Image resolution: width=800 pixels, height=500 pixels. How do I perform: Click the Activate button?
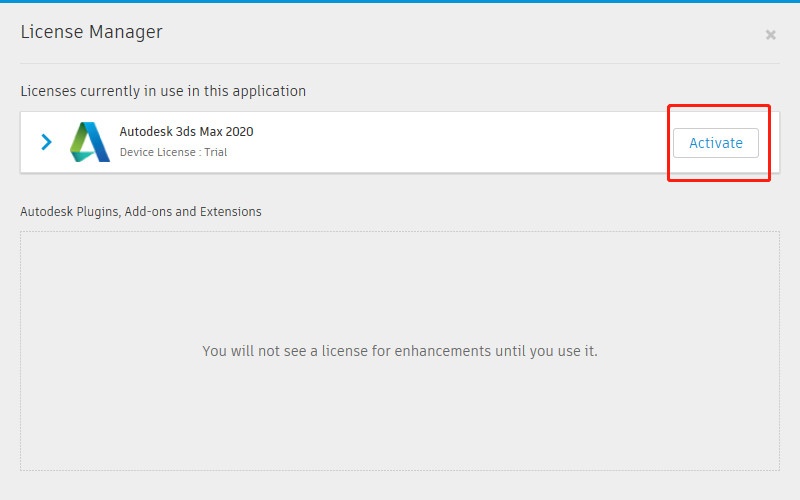pos(715,143)
